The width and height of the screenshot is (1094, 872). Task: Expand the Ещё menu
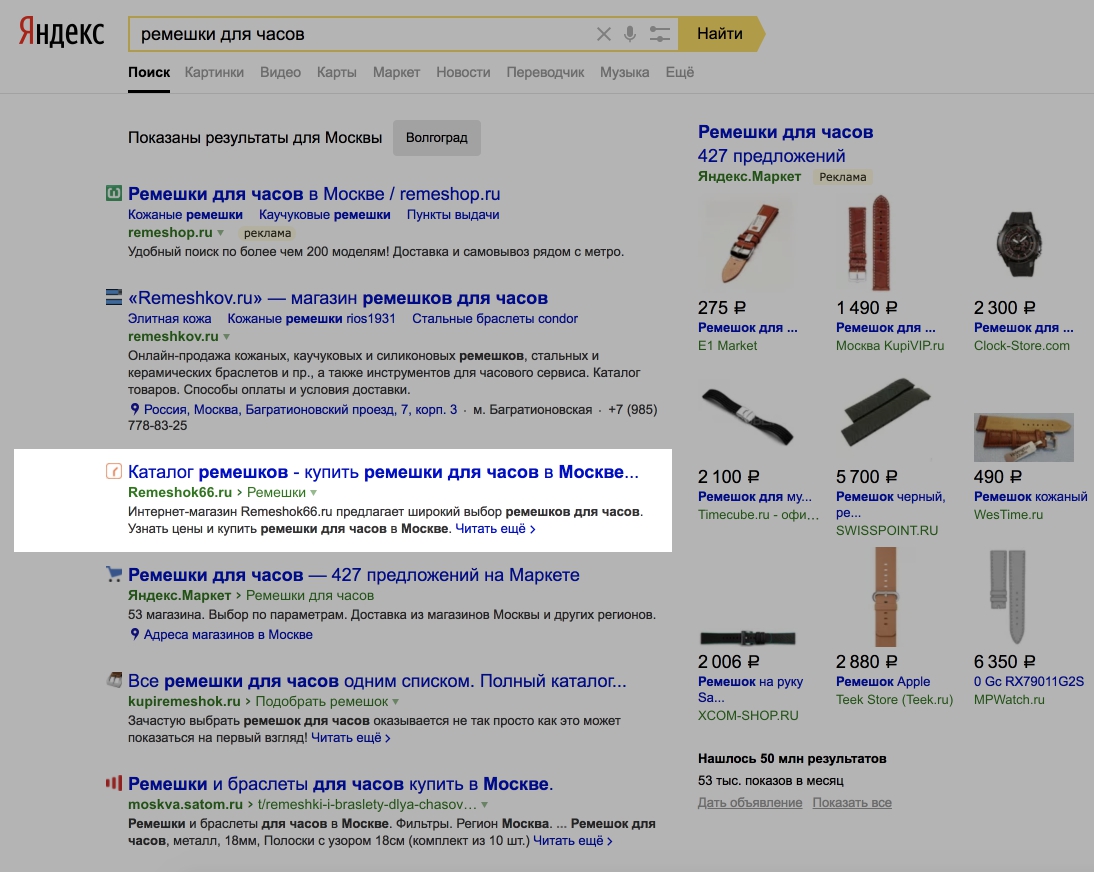[680, 73]
